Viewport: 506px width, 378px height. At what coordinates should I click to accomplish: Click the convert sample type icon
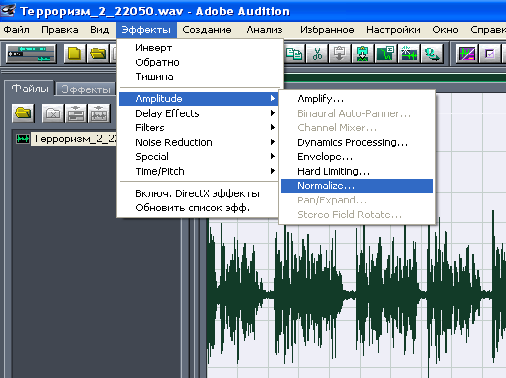click(x=432, y=53)
